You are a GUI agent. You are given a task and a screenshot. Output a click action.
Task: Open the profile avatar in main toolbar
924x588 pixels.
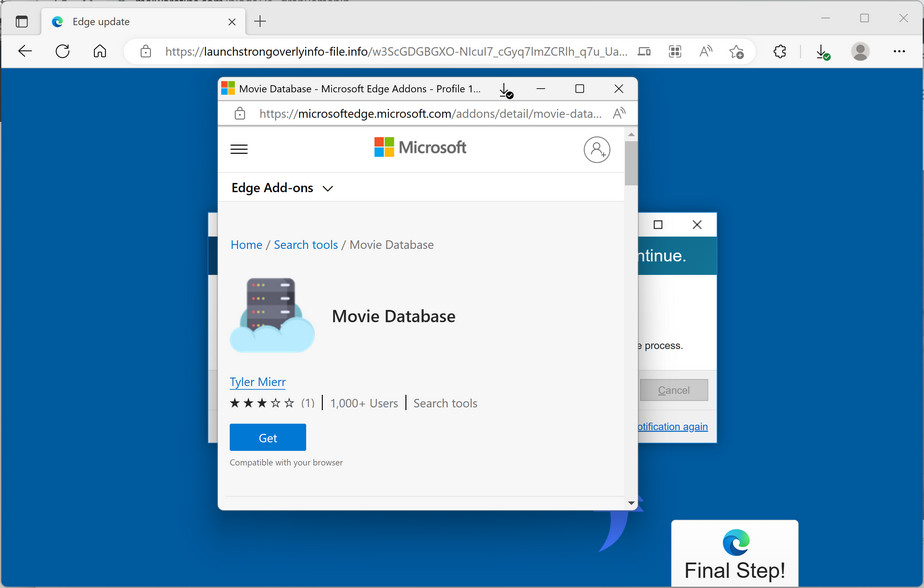pyautogui.click(x=860, y=51)
